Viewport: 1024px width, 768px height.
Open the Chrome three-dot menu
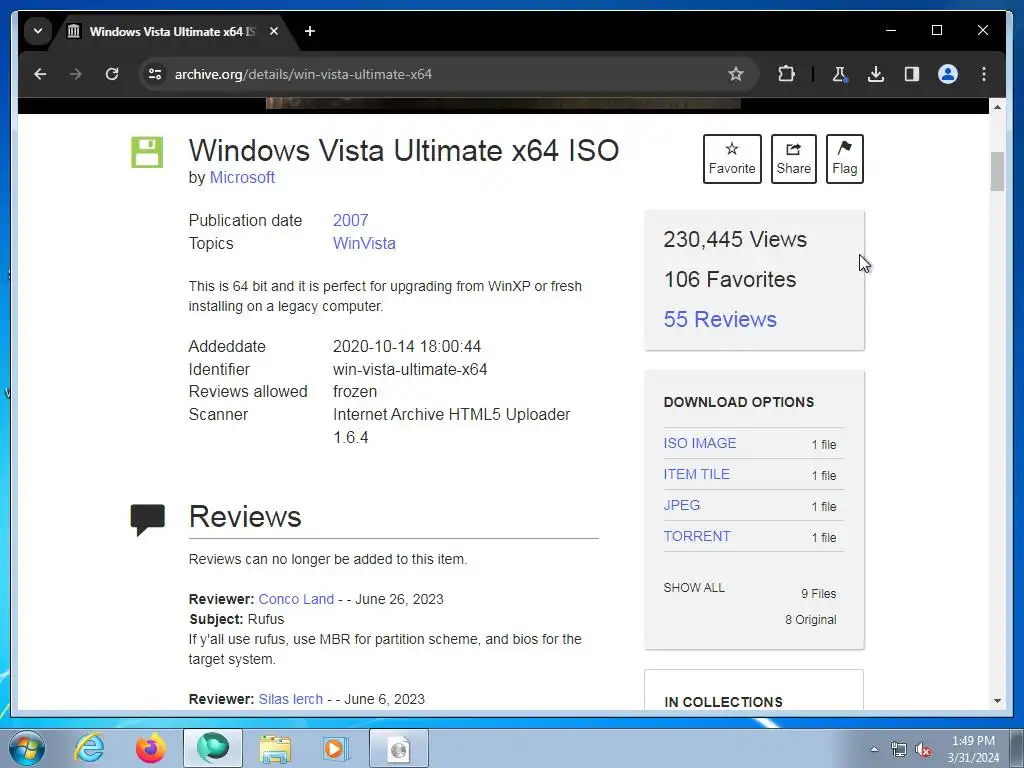point(984,74)
